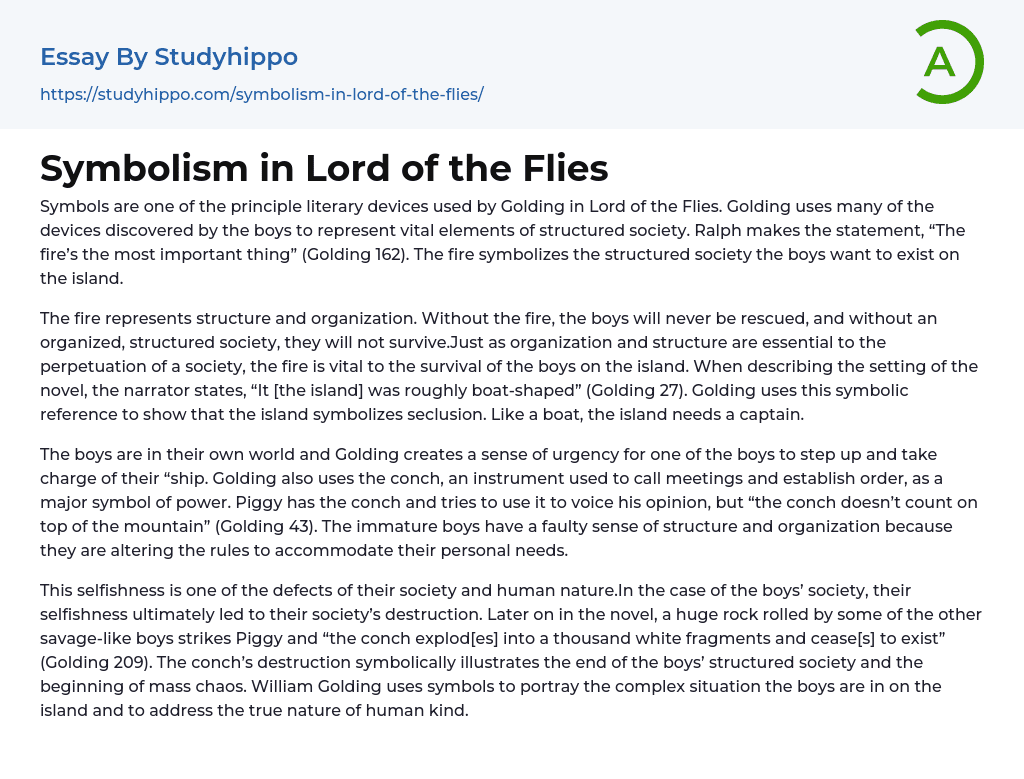Viewport: 1024px width, 779px height.
Task: Click the "Essay By Studyhippo" header text
Action: [169, 57]
